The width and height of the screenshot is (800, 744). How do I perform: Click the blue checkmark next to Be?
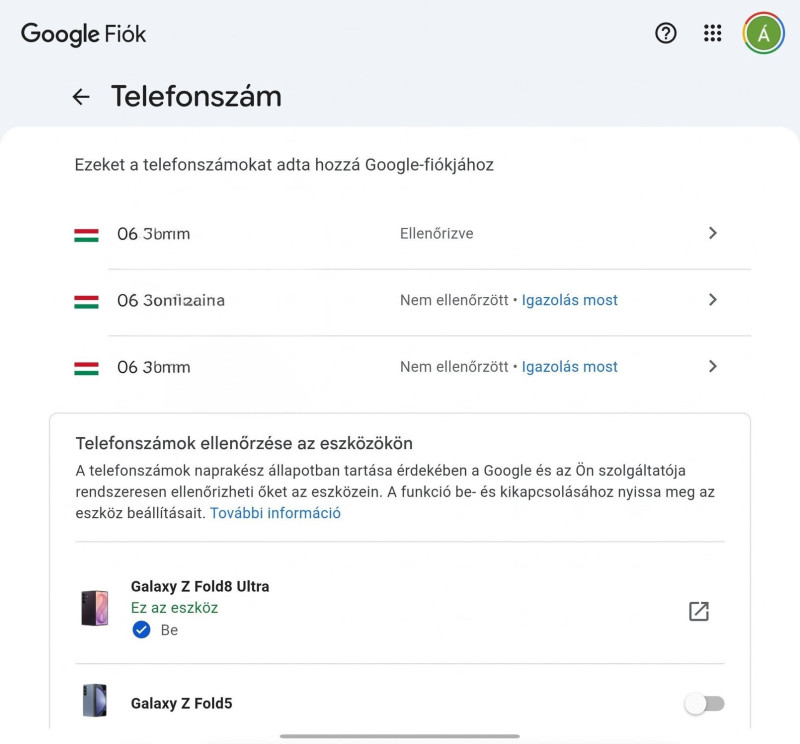pyautogui.click(x=141, y=630)
